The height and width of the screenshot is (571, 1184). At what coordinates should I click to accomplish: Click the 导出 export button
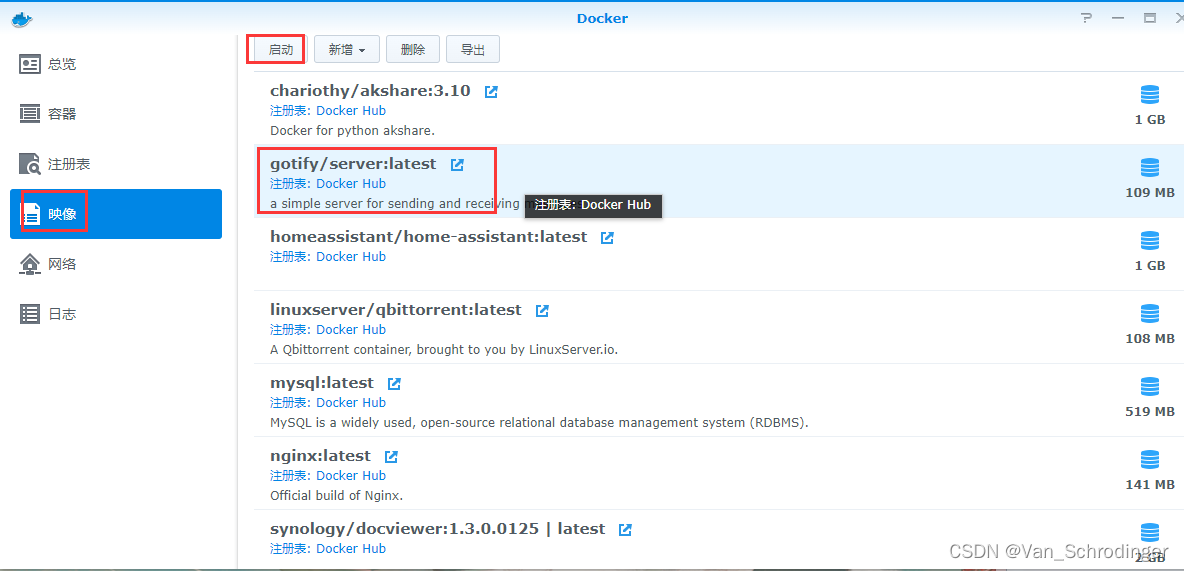473,50
